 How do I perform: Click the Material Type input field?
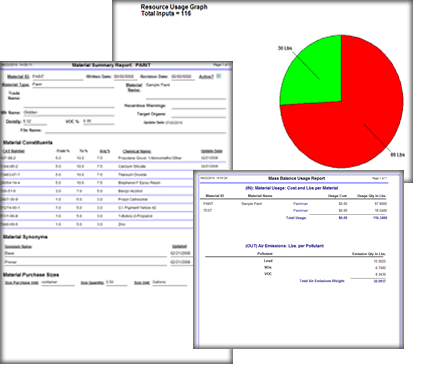pyautogui.click(x=73, y=85)
